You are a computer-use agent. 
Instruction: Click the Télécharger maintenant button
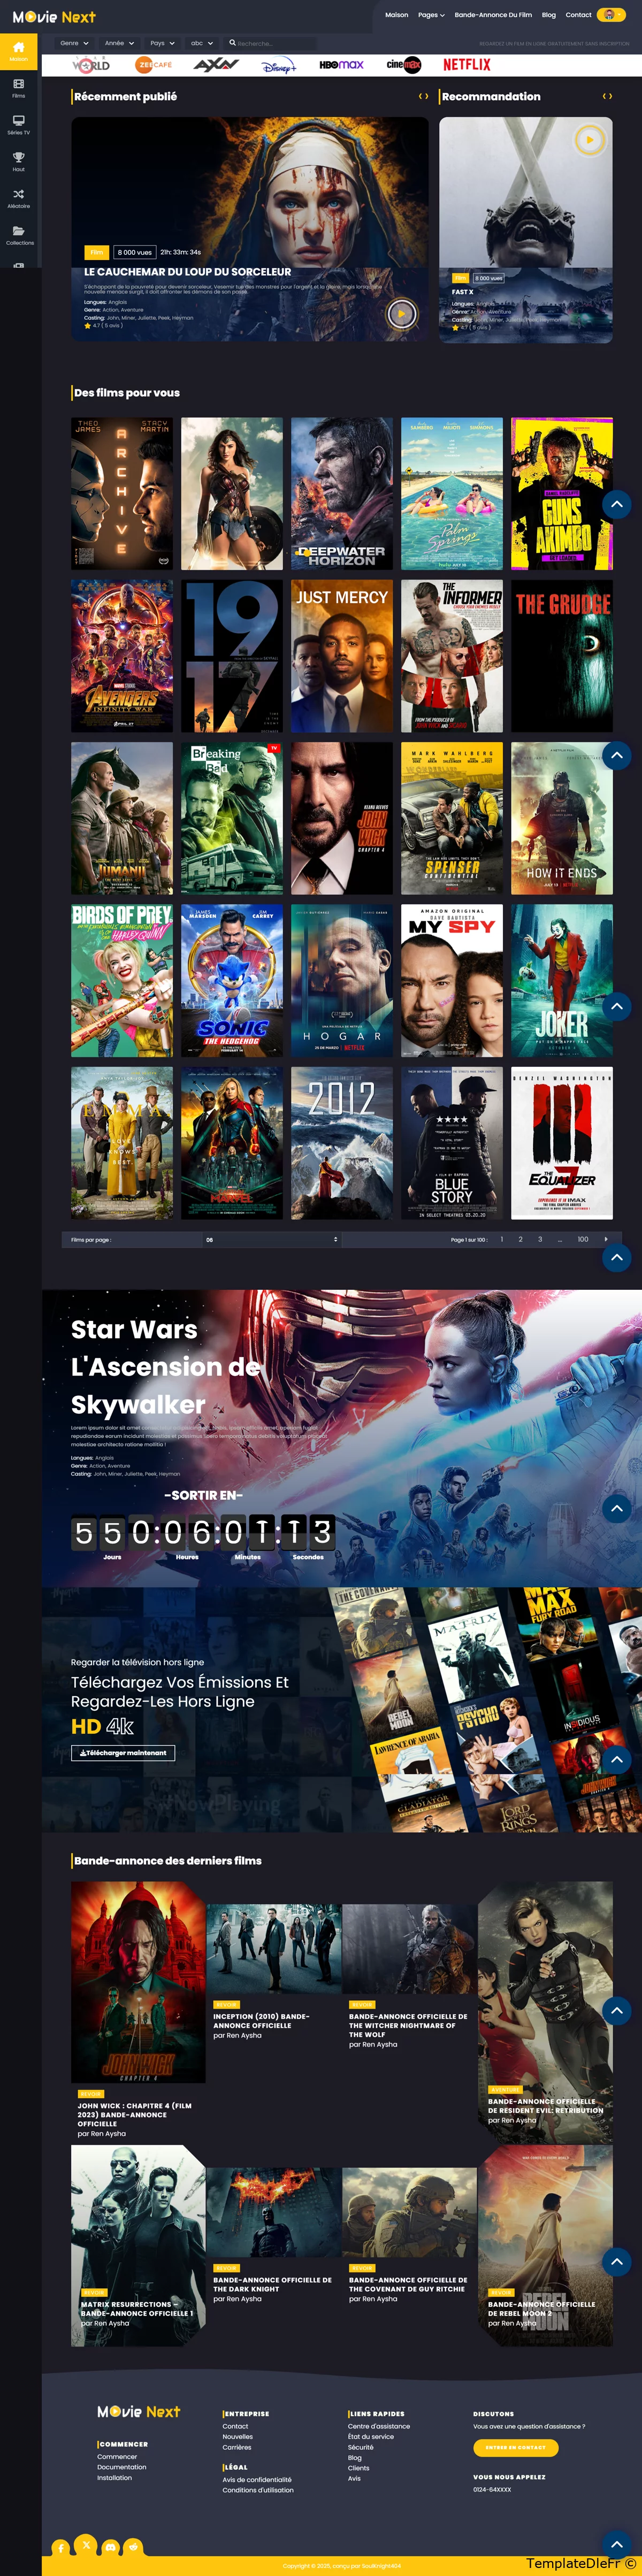[x=123, y=1753]
